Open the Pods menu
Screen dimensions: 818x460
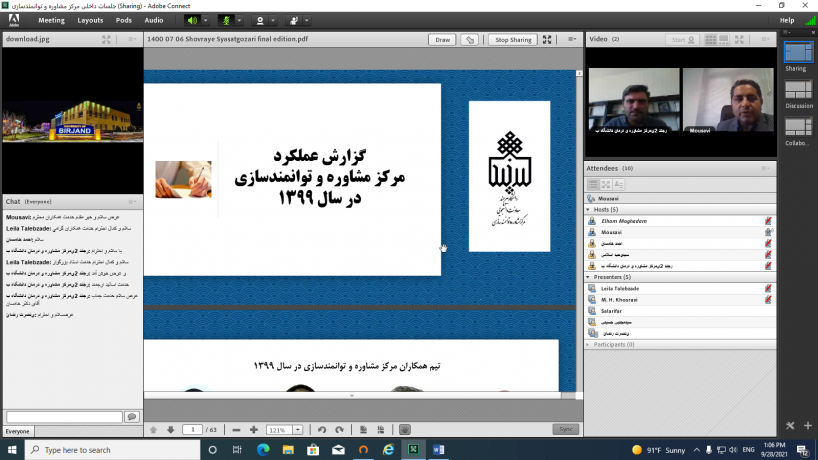124,20
